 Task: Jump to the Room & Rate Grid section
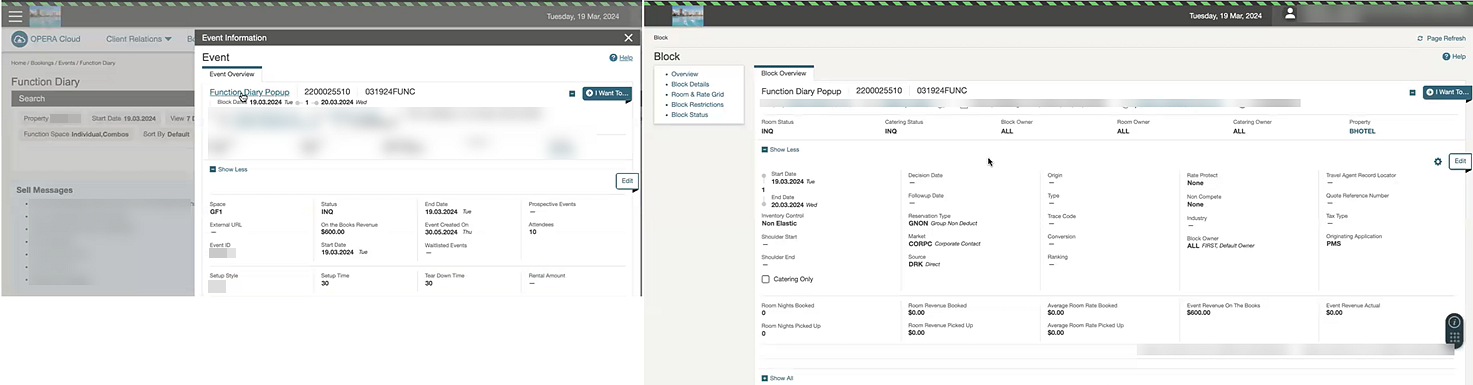click(697, 94)
